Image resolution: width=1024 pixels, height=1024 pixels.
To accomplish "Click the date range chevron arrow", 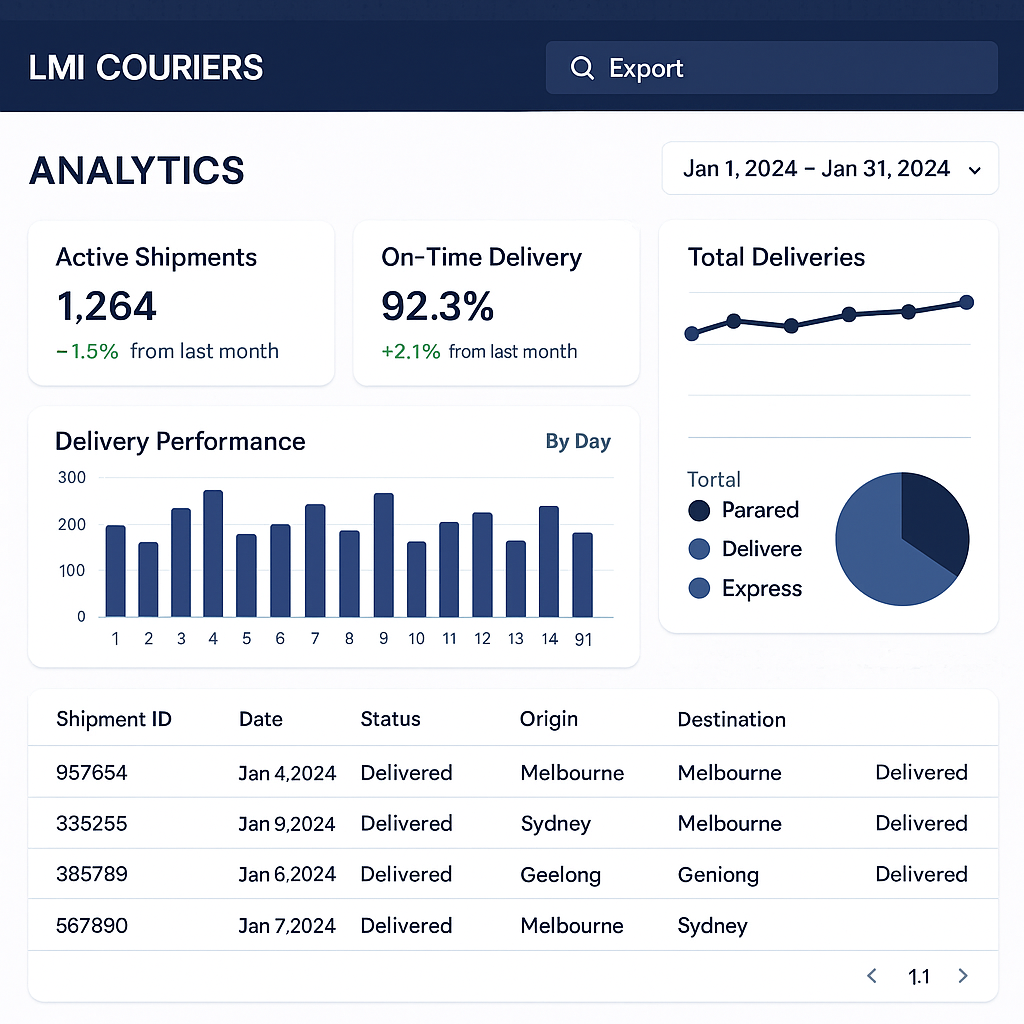I will [974, 169].
